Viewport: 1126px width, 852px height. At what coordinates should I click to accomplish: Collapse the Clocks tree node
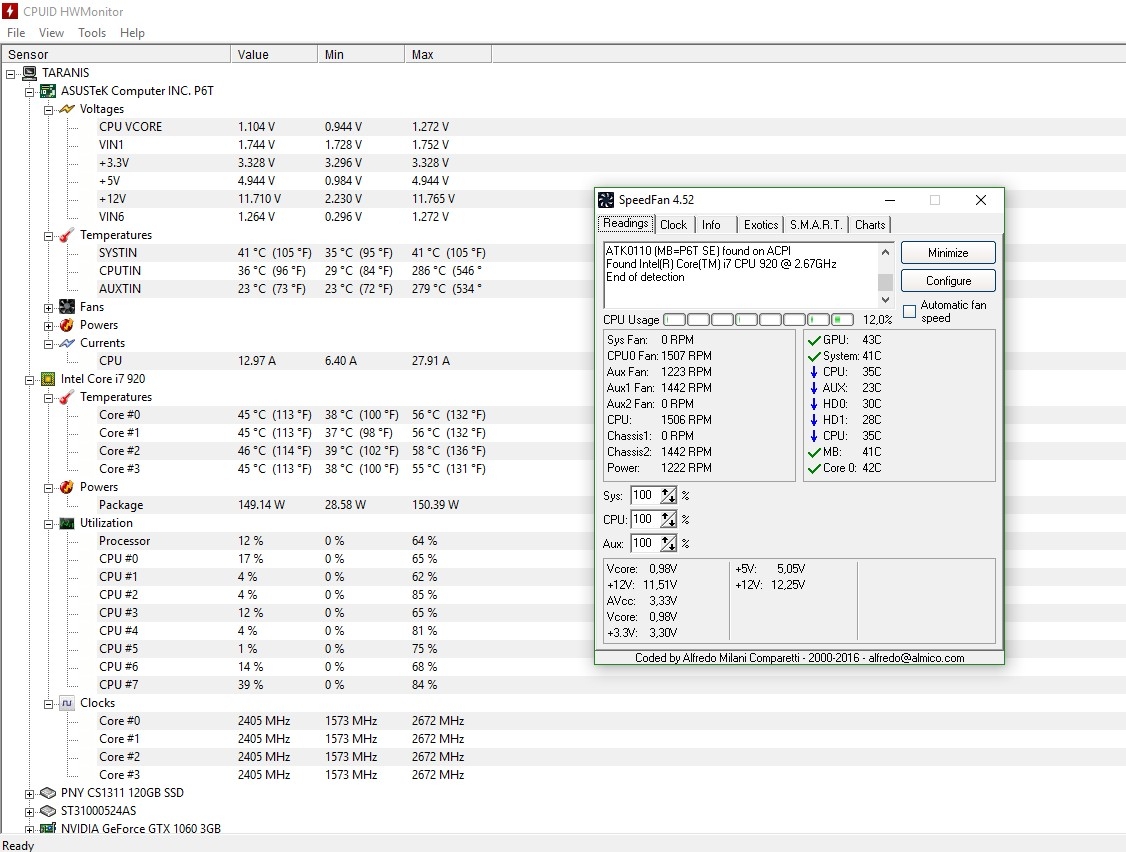click(48, 703)
